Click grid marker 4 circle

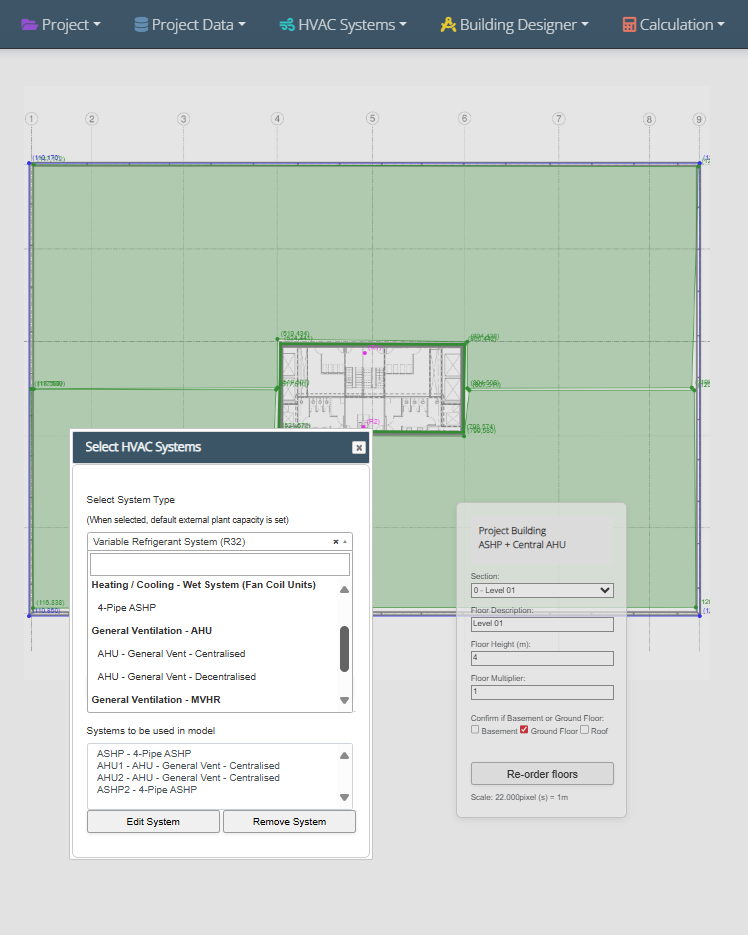pyautogui.click(x=277, y=118)
